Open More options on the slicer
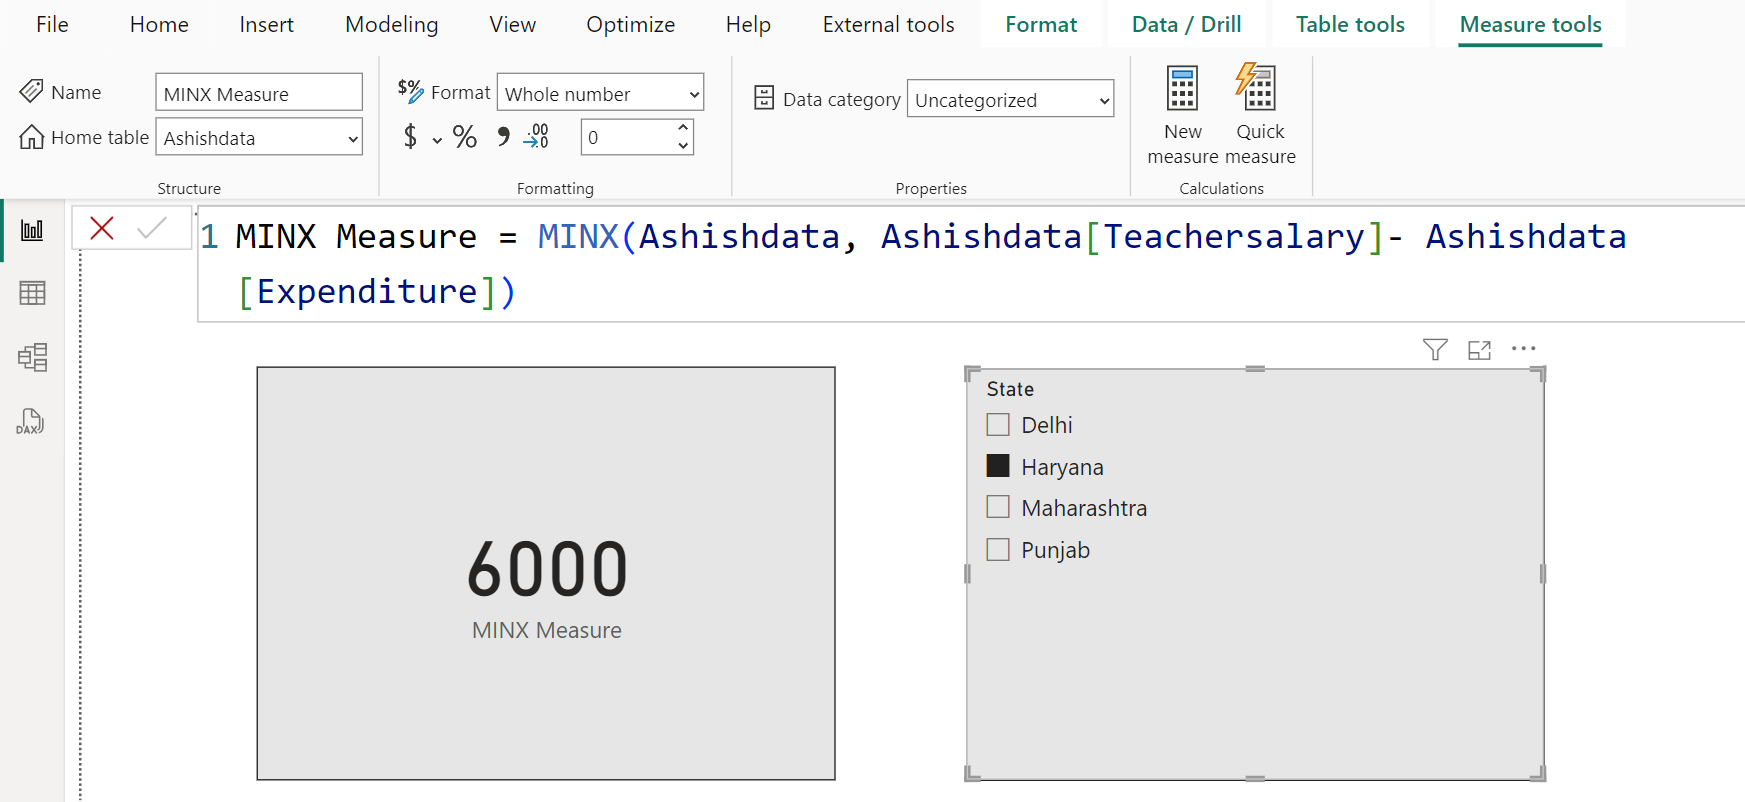 (1523, 349)
